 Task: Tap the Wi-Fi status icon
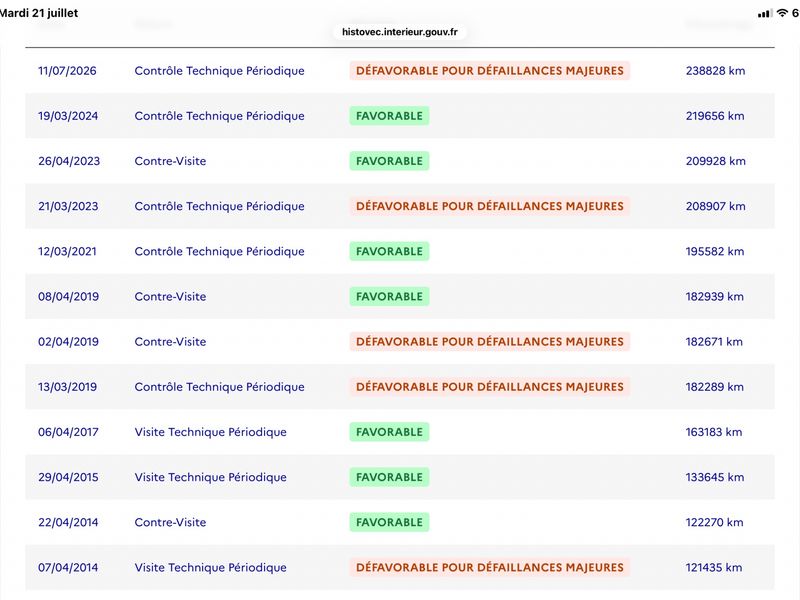click(782, 13)
